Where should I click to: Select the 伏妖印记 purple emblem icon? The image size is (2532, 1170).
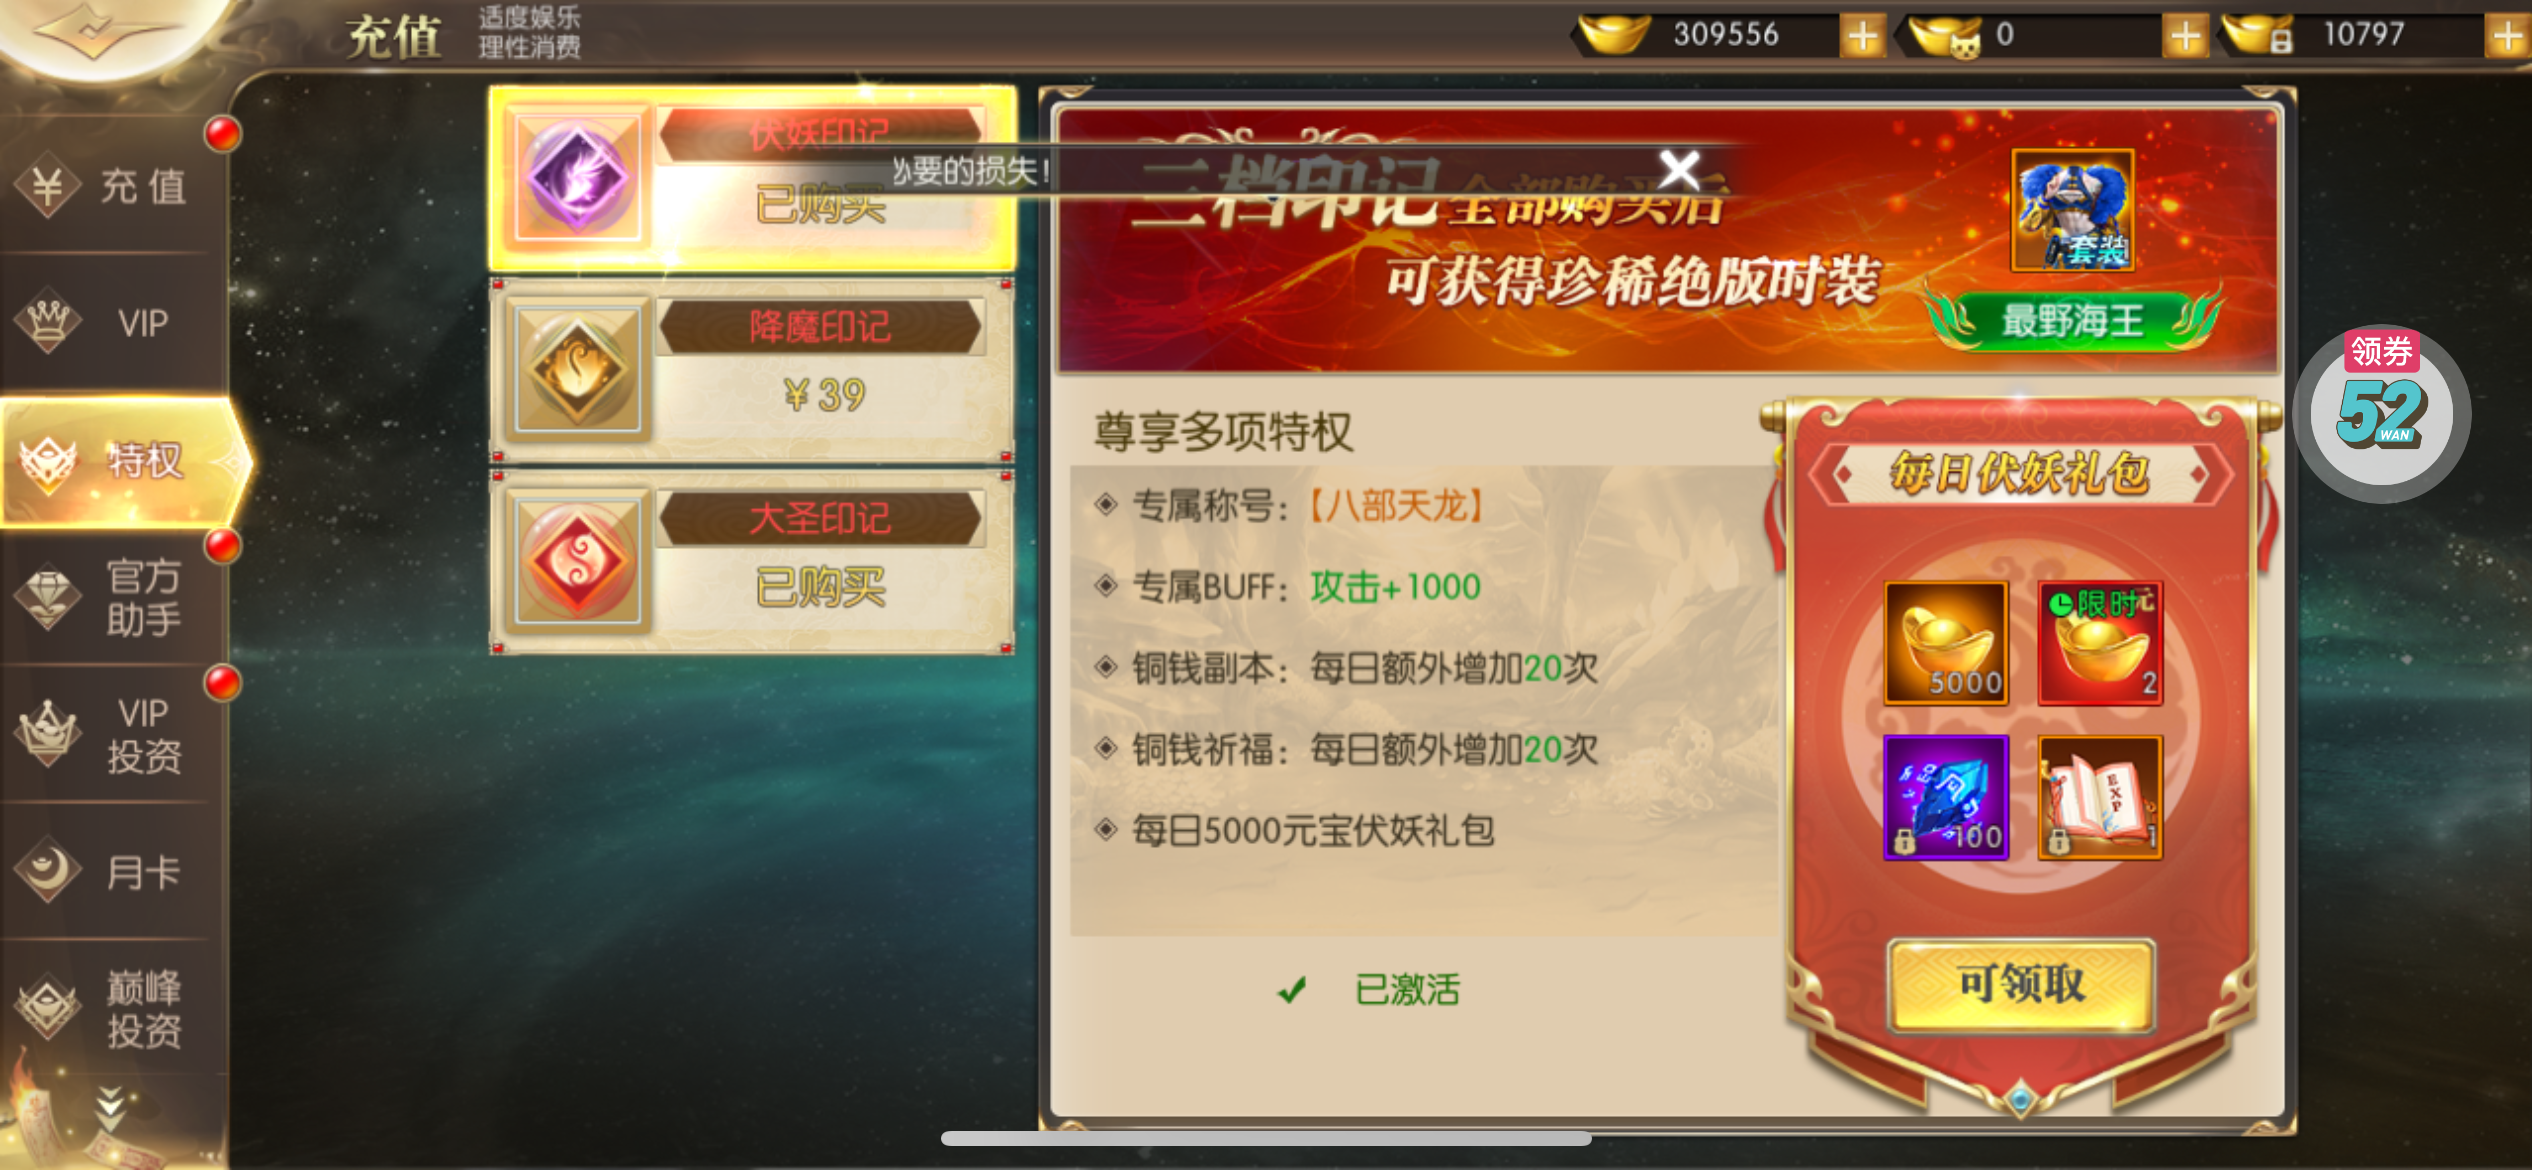tap(577, 179)
